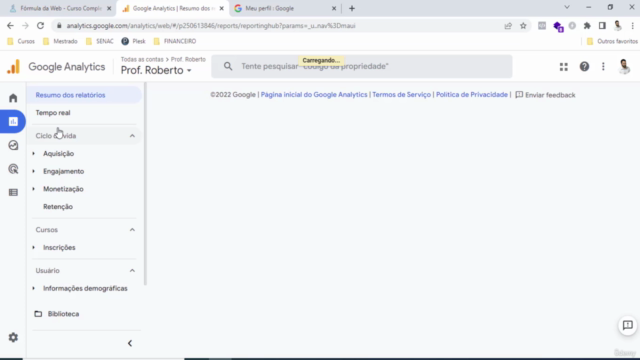The width and height of the screenshot is (640, 360).
Task: Reload the page with refresh icon
Action: point(40,26)
